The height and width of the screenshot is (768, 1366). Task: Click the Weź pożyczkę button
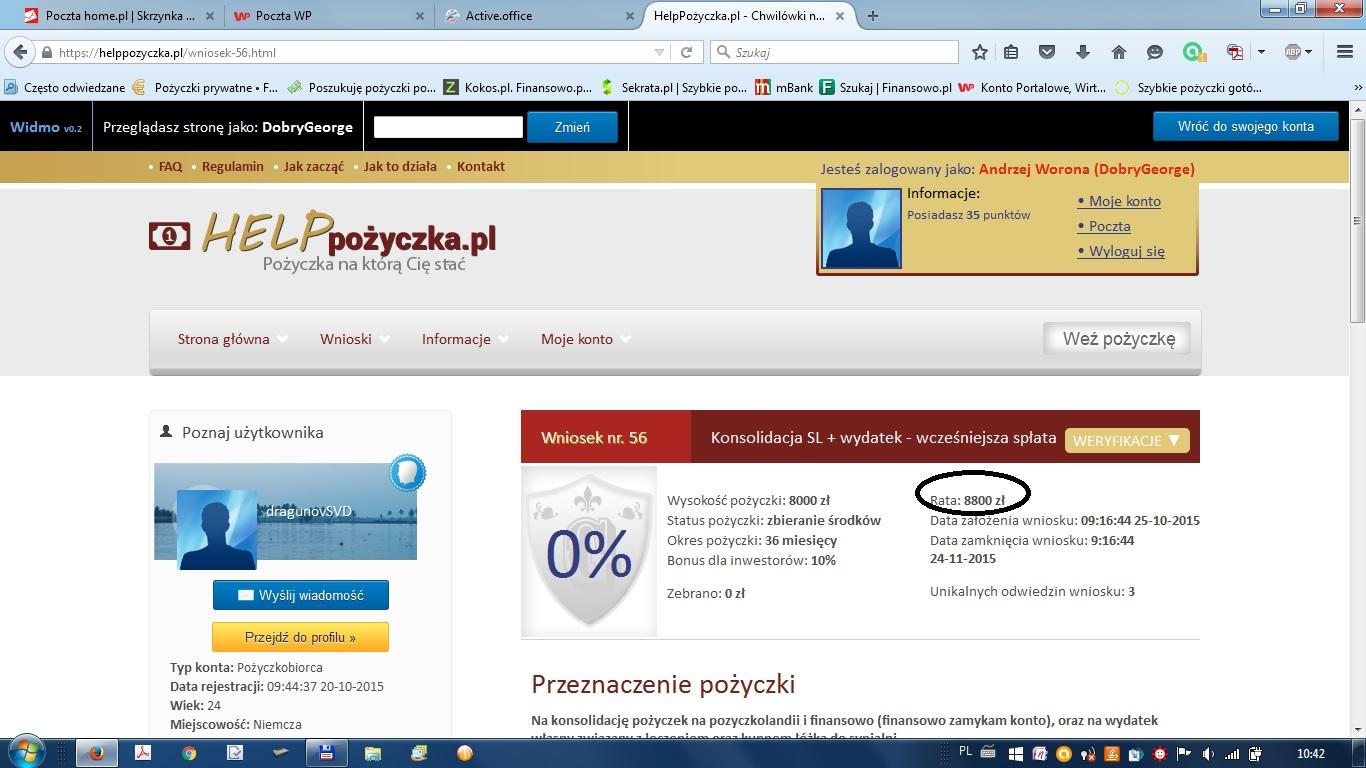tap(1118, 339)
